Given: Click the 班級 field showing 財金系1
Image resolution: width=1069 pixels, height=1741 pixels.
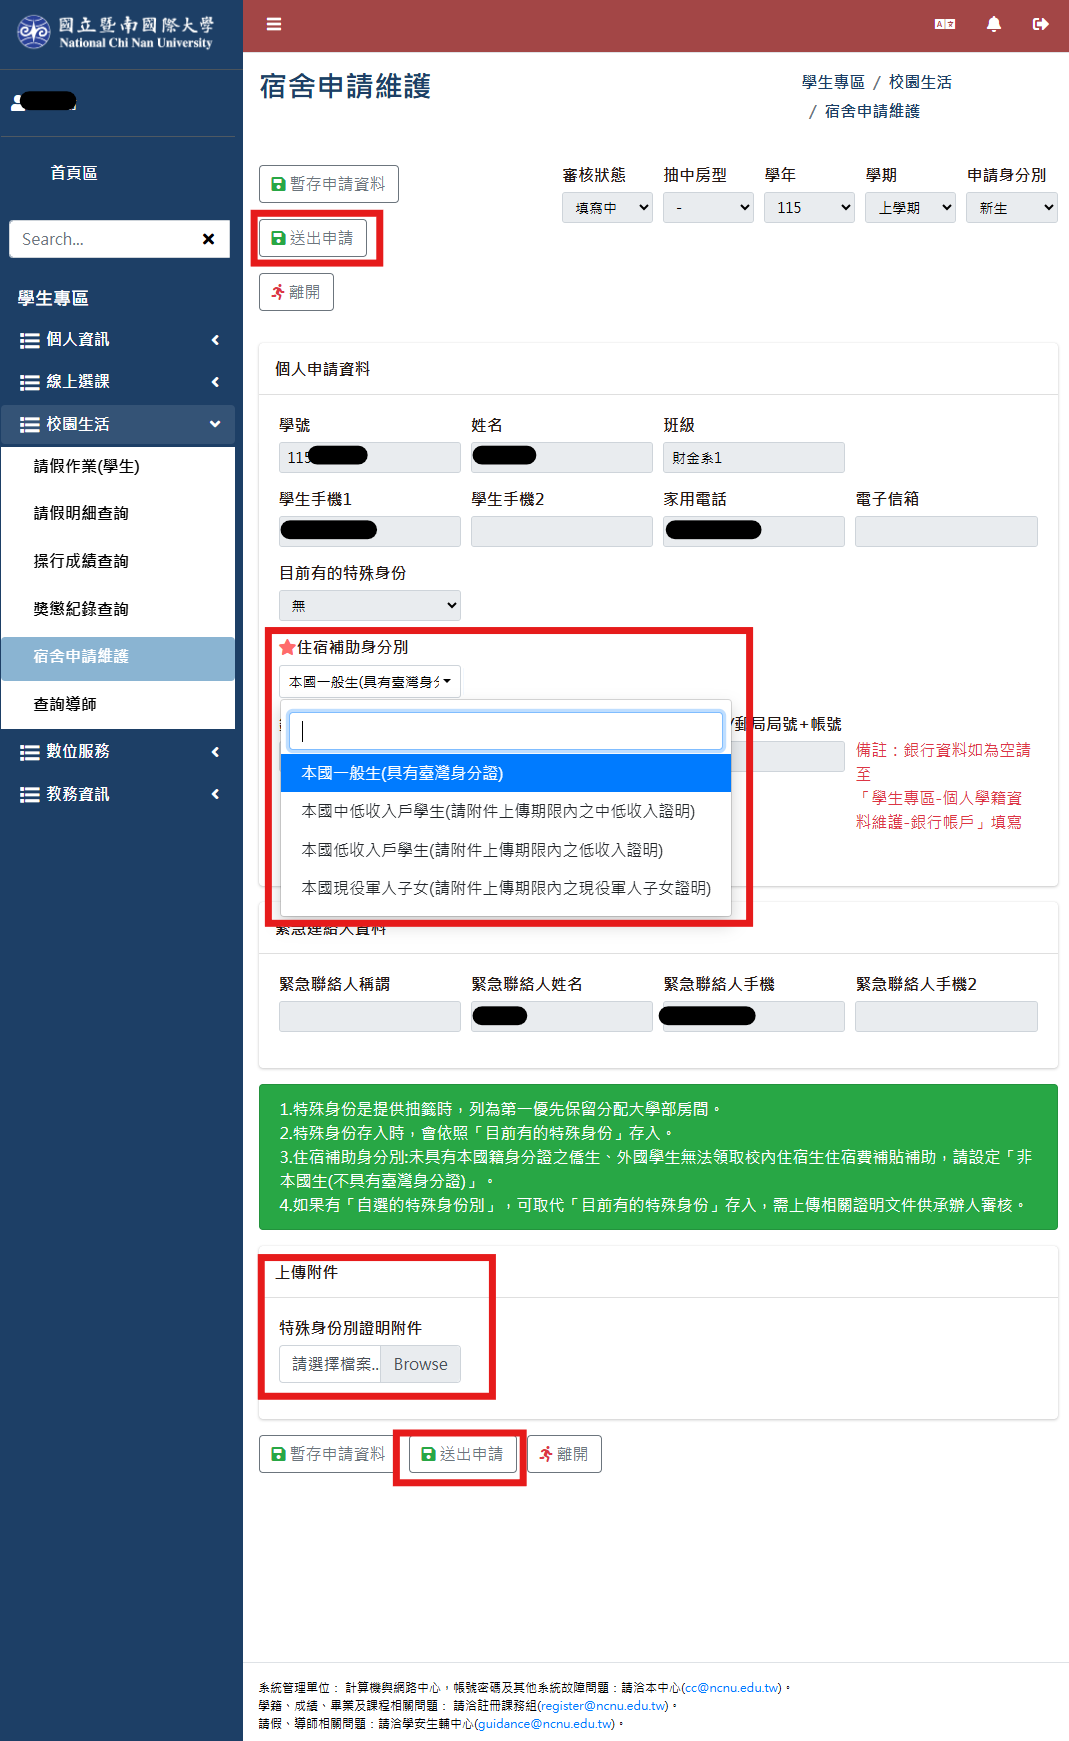Looking at the screenshot, I should pyautogui.click(x=754, y=457).
